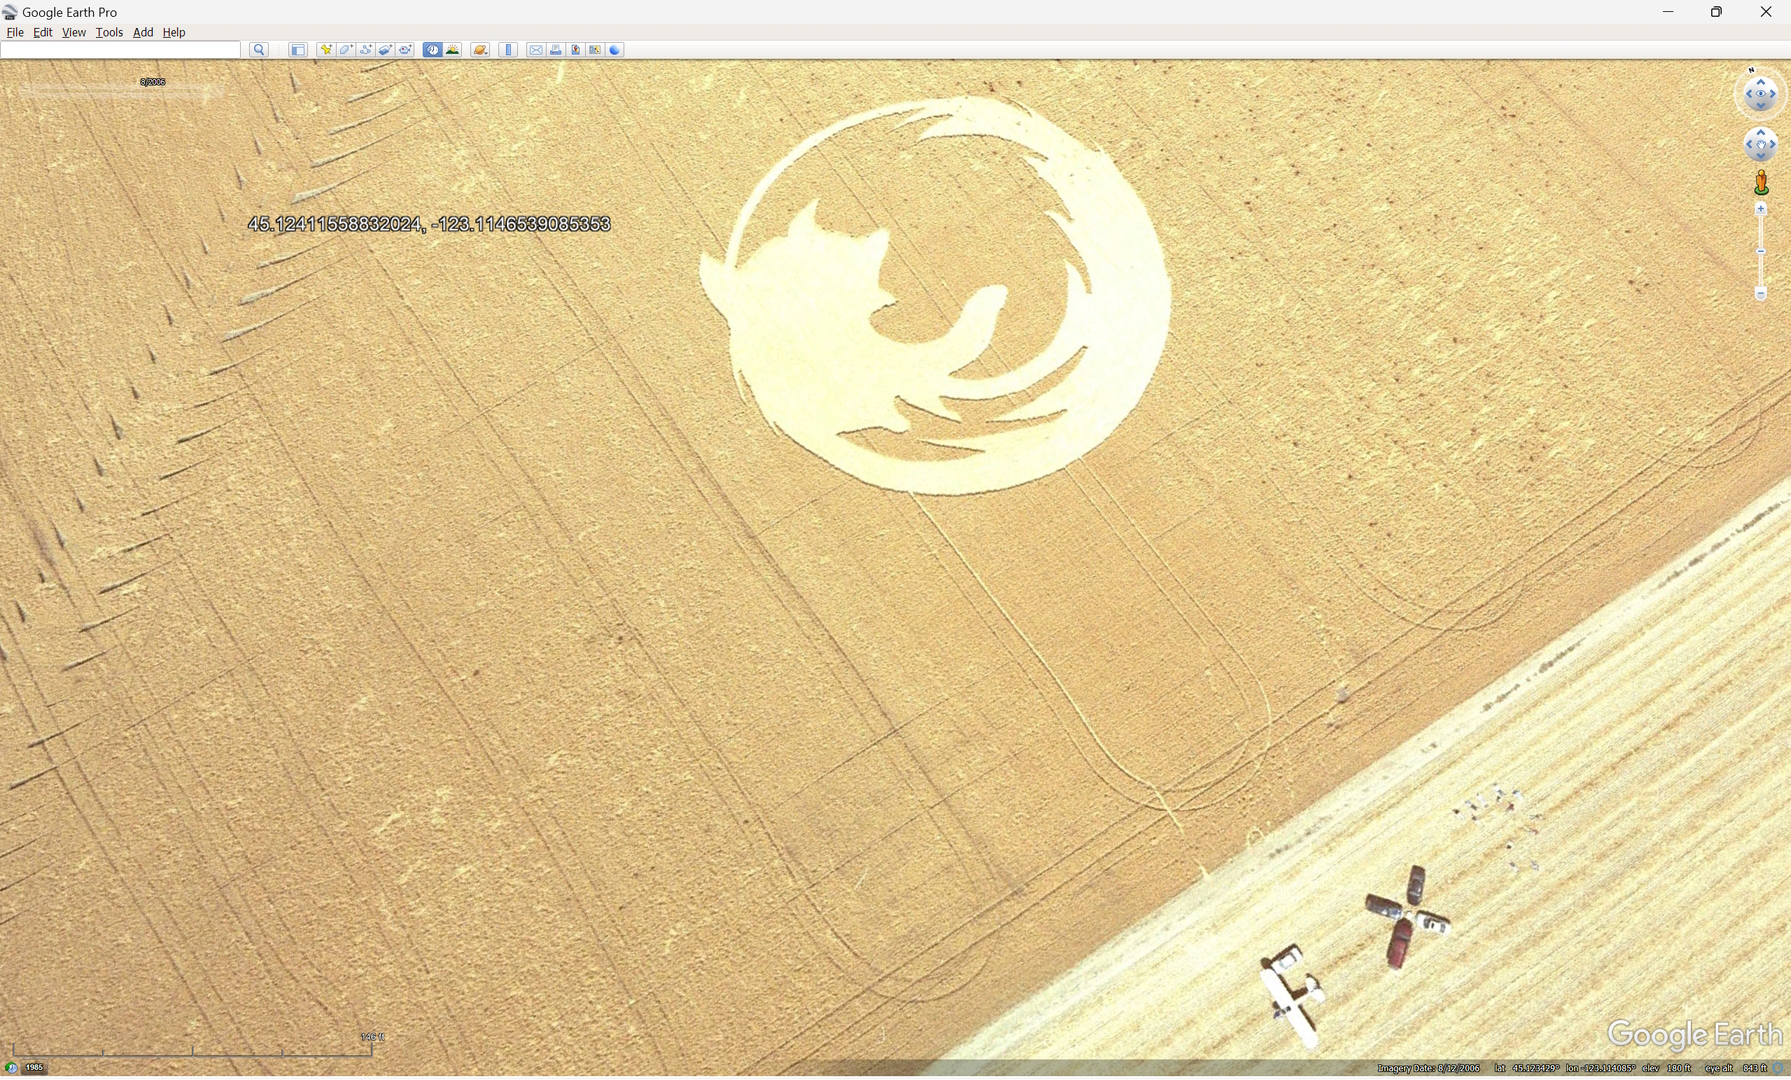Save image from the toolbar
This screenshot has width=1791, height=1080.
[x=576, y=50]
